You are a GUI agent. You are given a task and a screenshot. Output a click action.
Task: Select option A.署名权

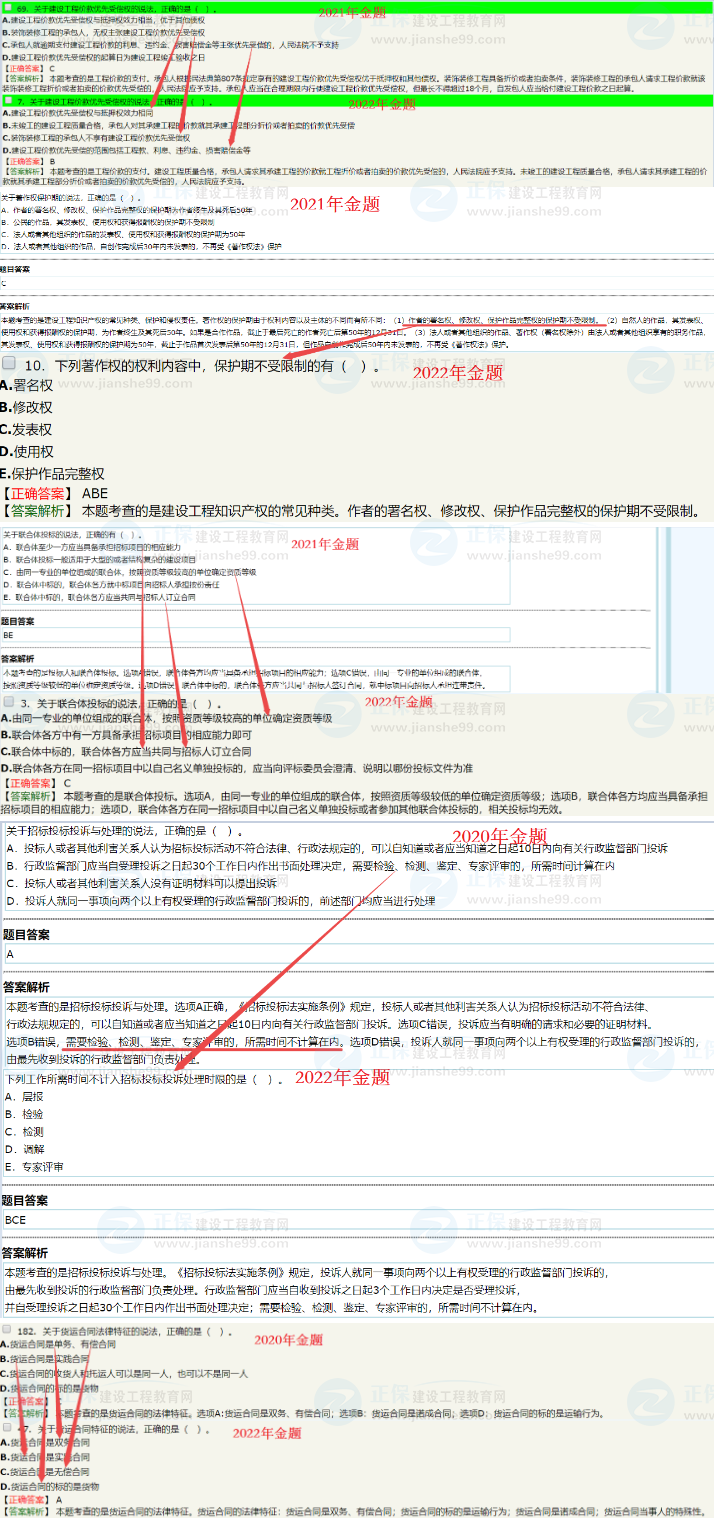click(27, 385)
